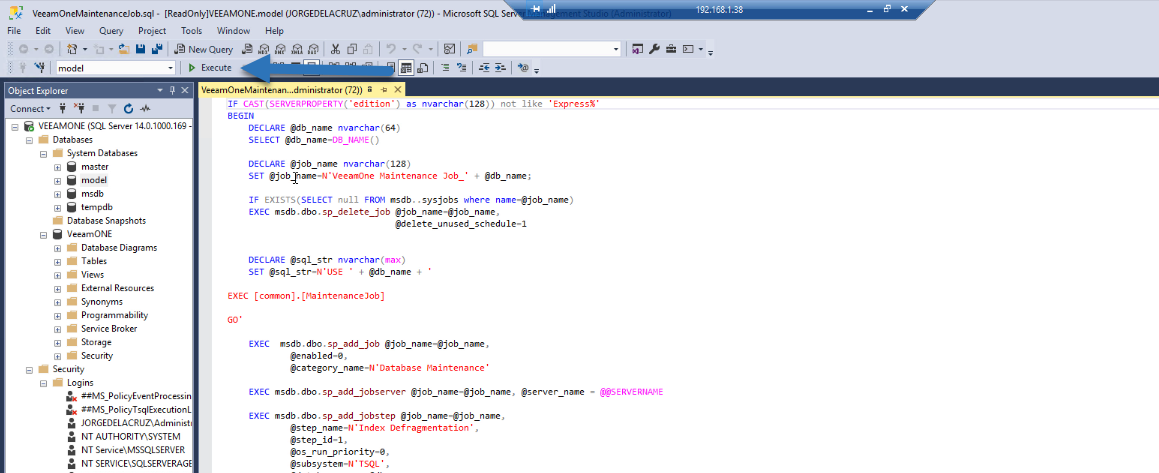Click the pin icon on remote session bar
The height and width of the screenshot is (473, 1159).
point(535,8)
